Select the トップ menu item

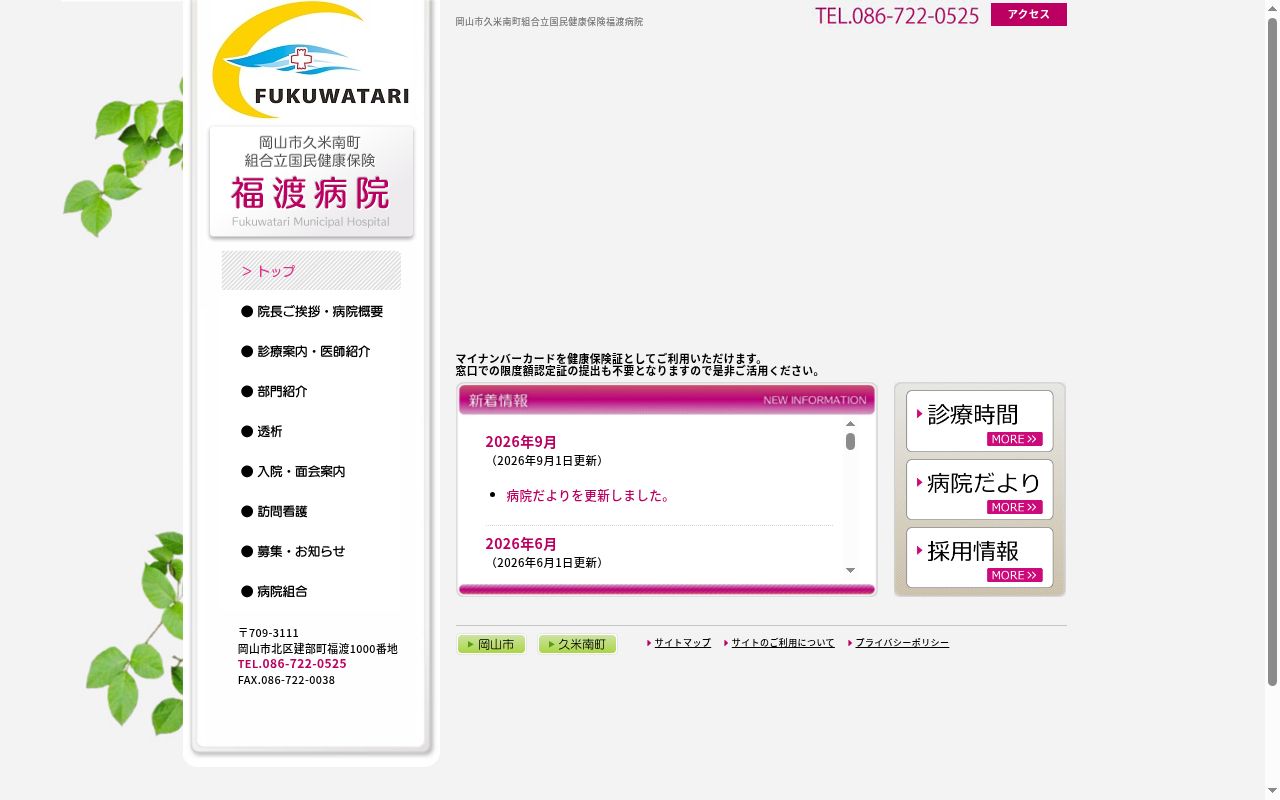tap(311, 271)
